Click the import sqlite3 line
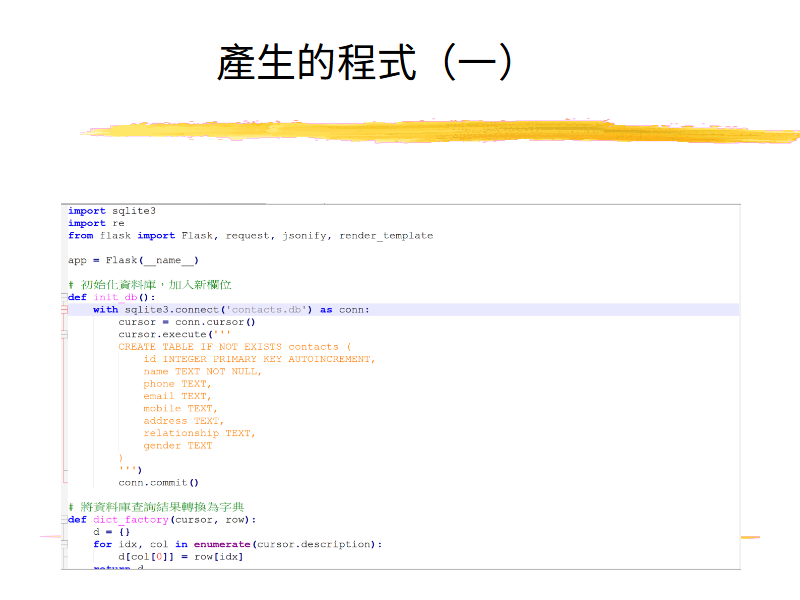Viewport: 800px width, 600px height. (x=112, y=211)
